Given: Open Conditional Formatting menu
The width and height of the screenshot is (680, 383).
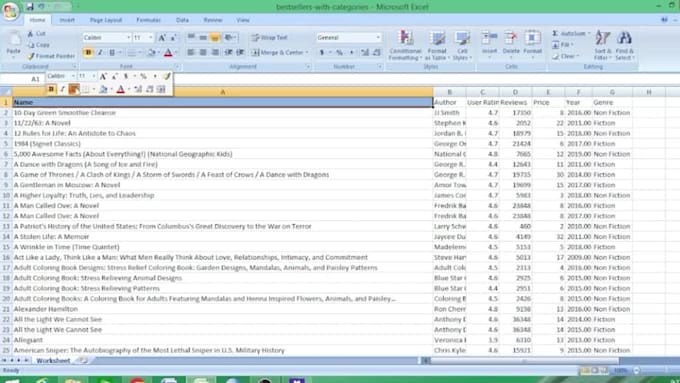Looking at the screenshot, I should [405, 45].
